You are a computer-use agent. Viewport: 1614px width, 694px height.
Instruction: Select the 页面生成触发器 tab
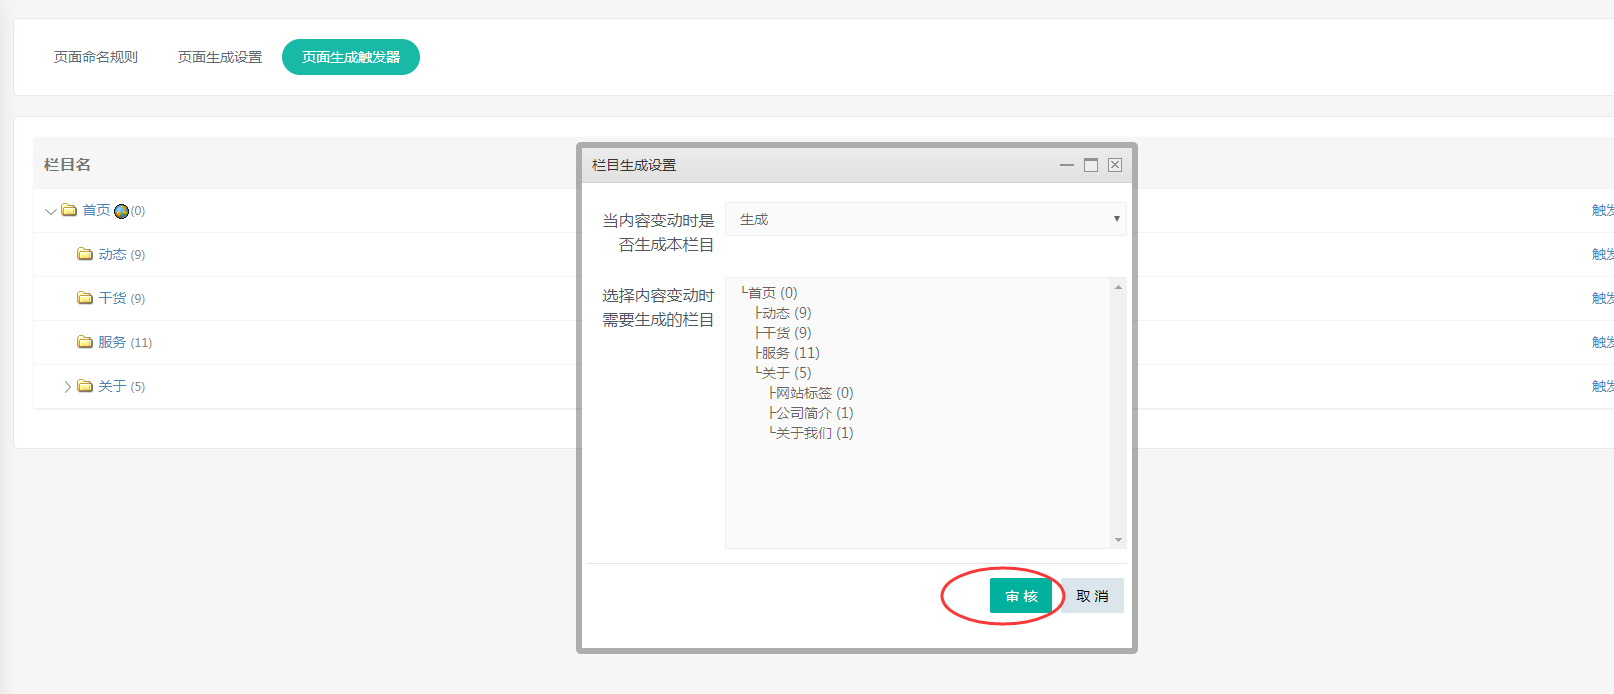point(351,57)
